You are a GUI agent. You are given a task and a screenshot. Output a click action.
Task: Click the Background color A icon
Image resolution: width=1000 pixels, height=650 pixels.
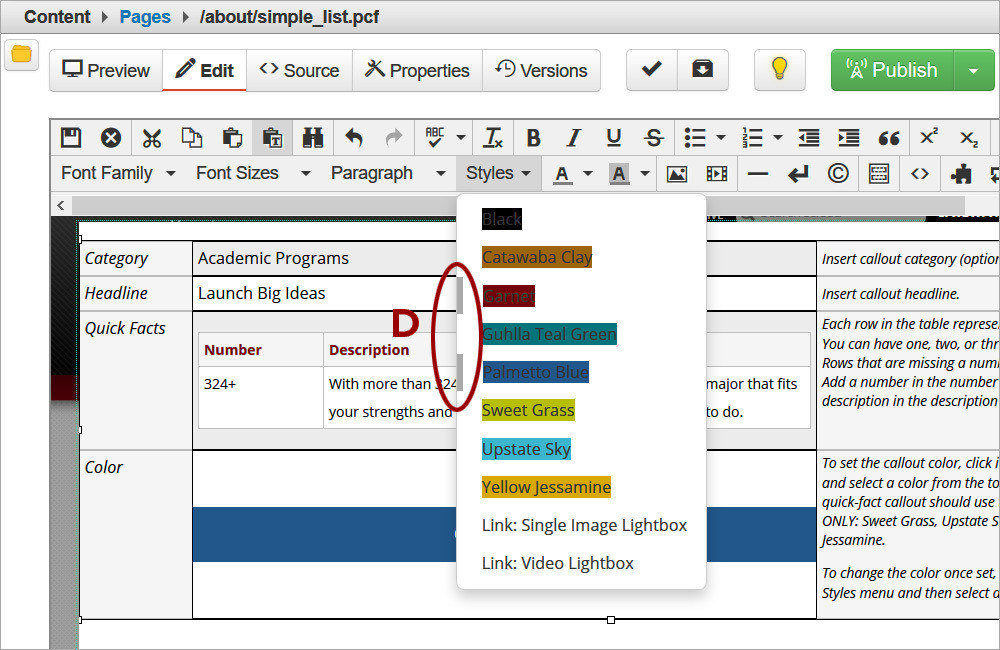(x=619, y=174)
